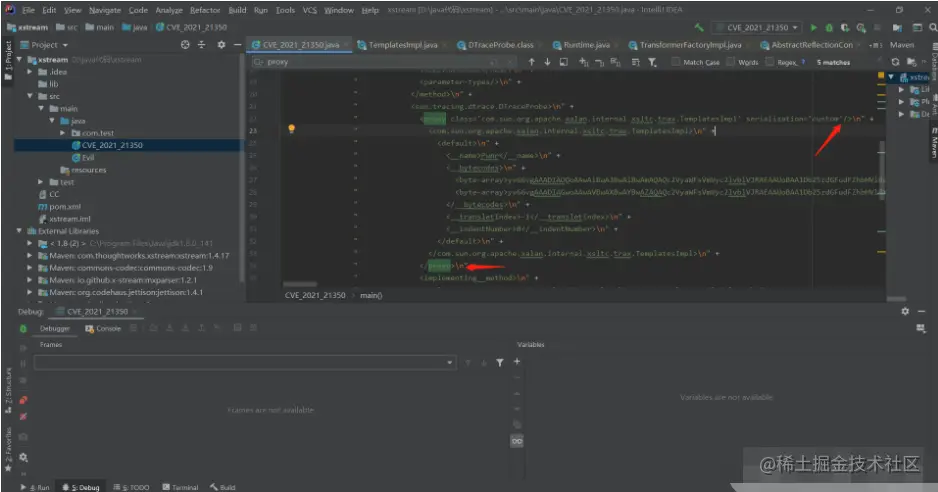The width and height of the screenshot is (938, 492).
Task: Open the 4: Run tool window
Action: click(x=35, y=487)
